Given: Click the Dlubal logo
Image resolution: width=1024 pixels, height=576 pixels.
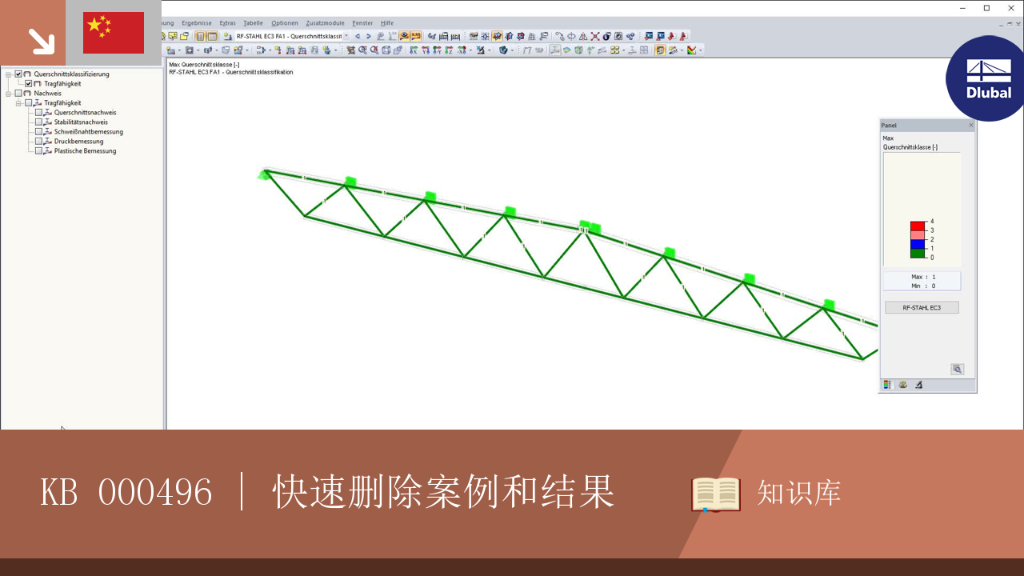Looking at the screenshot, I should (x=987, y=79).
